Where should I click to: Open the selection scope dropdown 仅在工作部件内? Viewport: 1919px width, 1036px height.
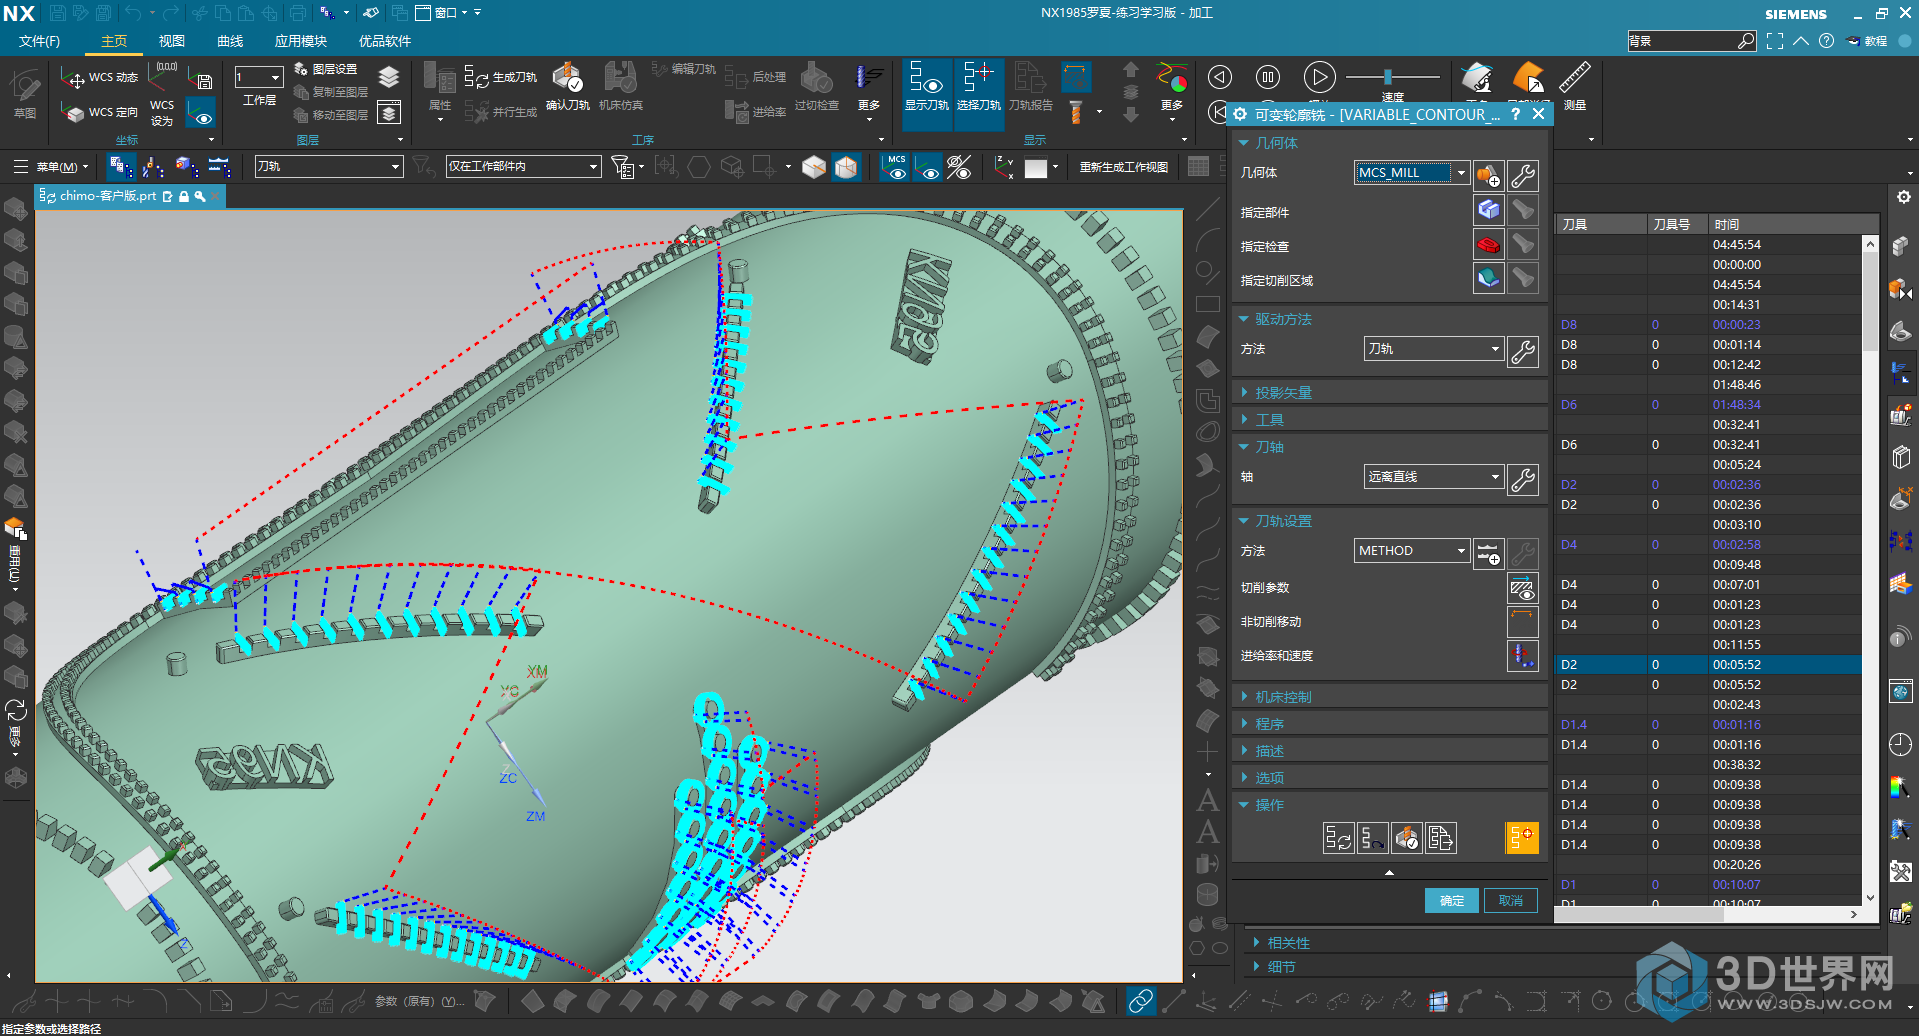523,167
